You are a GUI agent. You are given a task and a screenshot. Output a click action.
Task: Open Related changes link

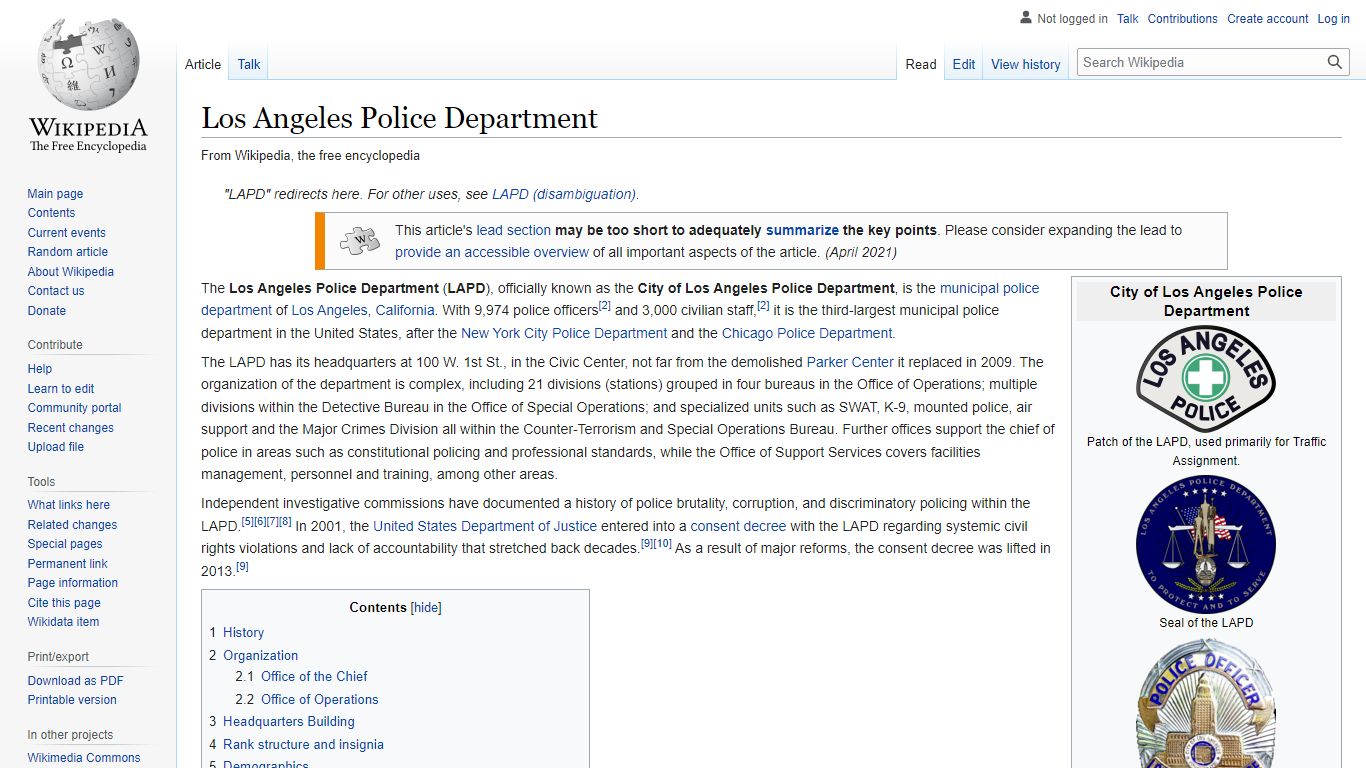tap(72, 525)
